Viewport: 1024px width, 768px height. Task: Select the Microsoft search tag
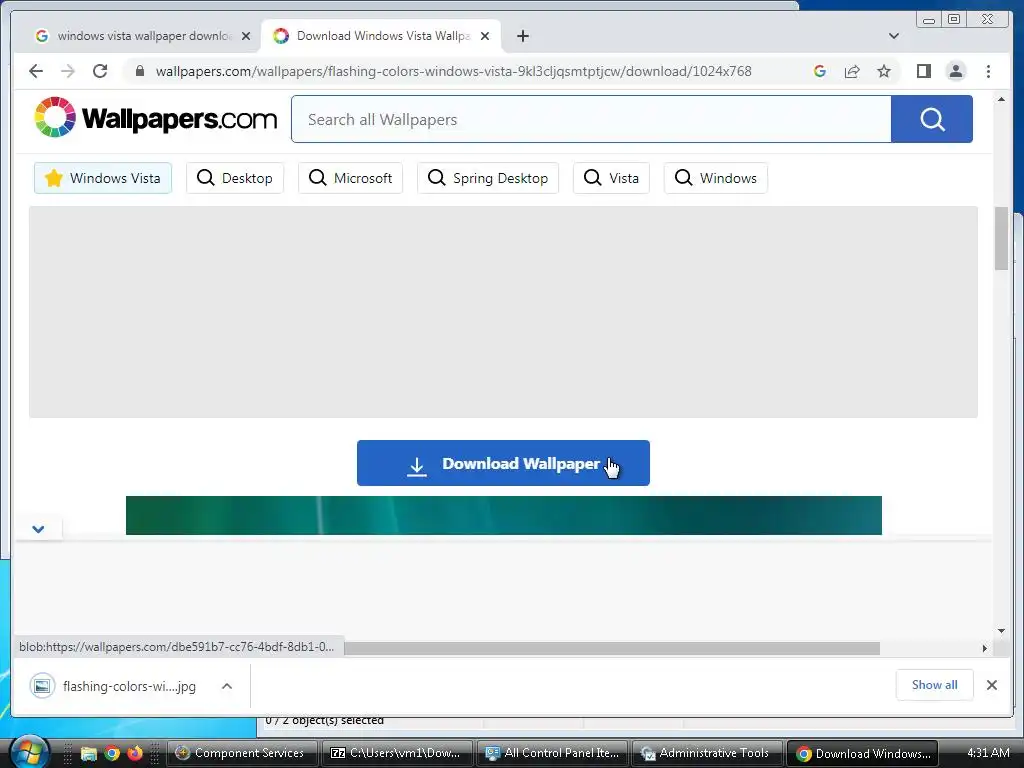click(x=350, y=178)
